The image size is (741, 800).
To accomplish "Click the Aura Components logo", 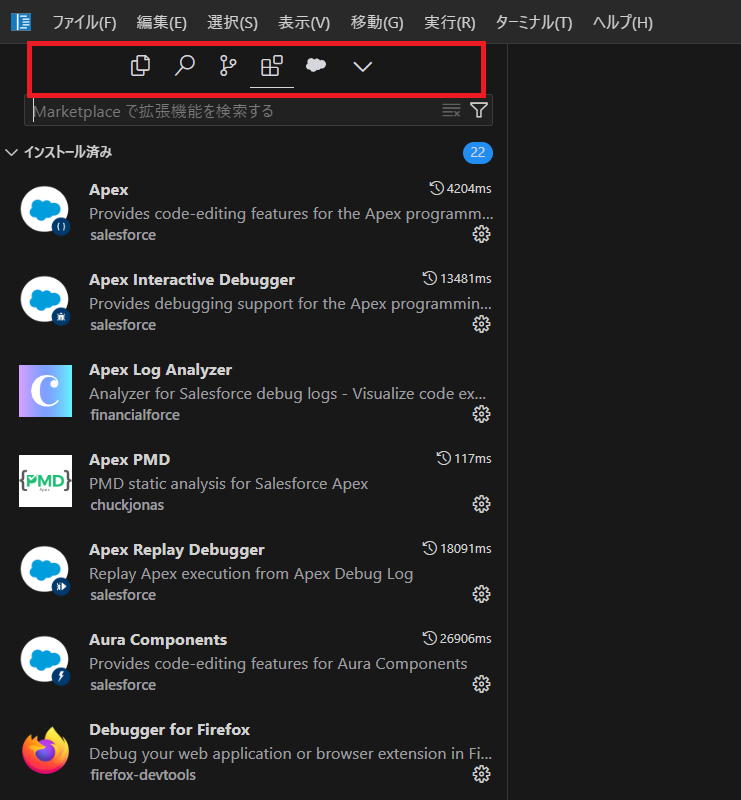I will pyautogui.click(x=45, y=661).
